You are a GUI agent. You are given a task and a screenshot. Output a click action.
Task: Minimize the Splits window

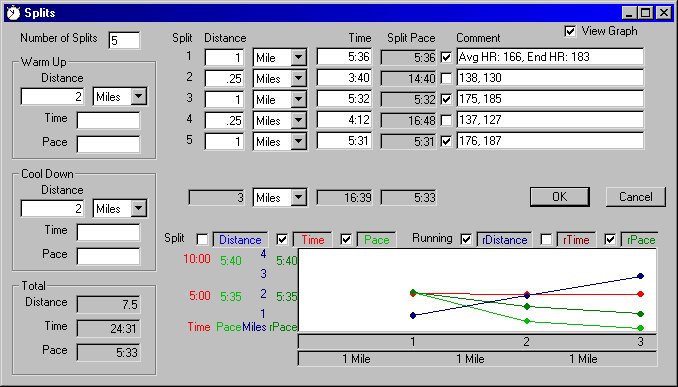(630, 13)
